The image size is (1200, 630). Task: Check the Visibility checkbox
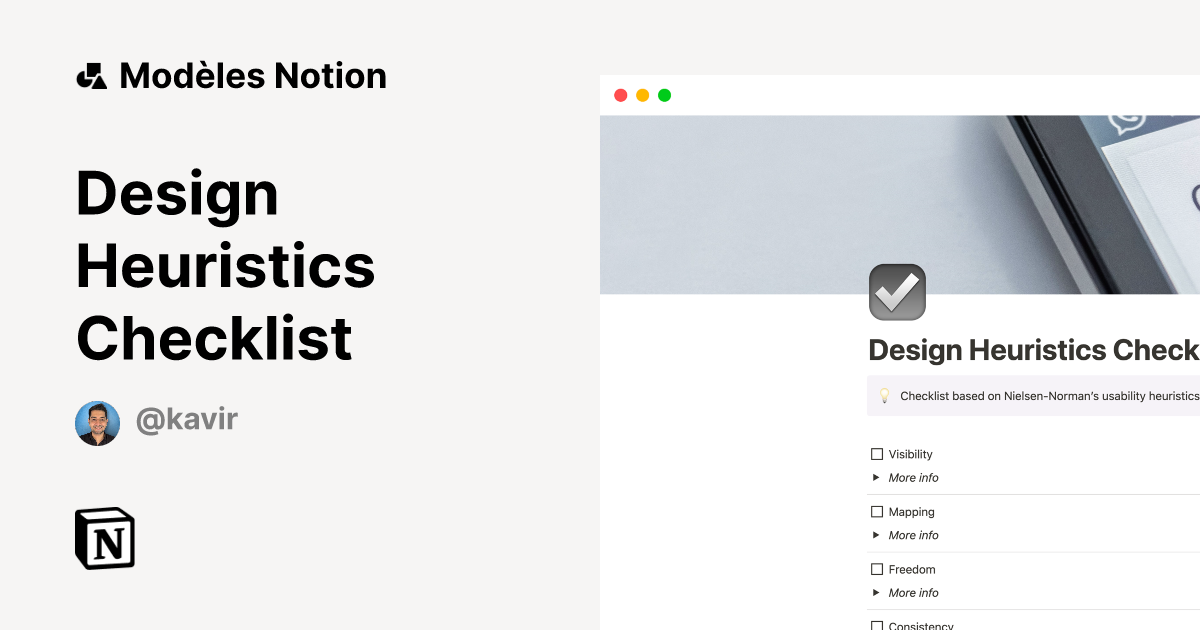pos(876,454)
